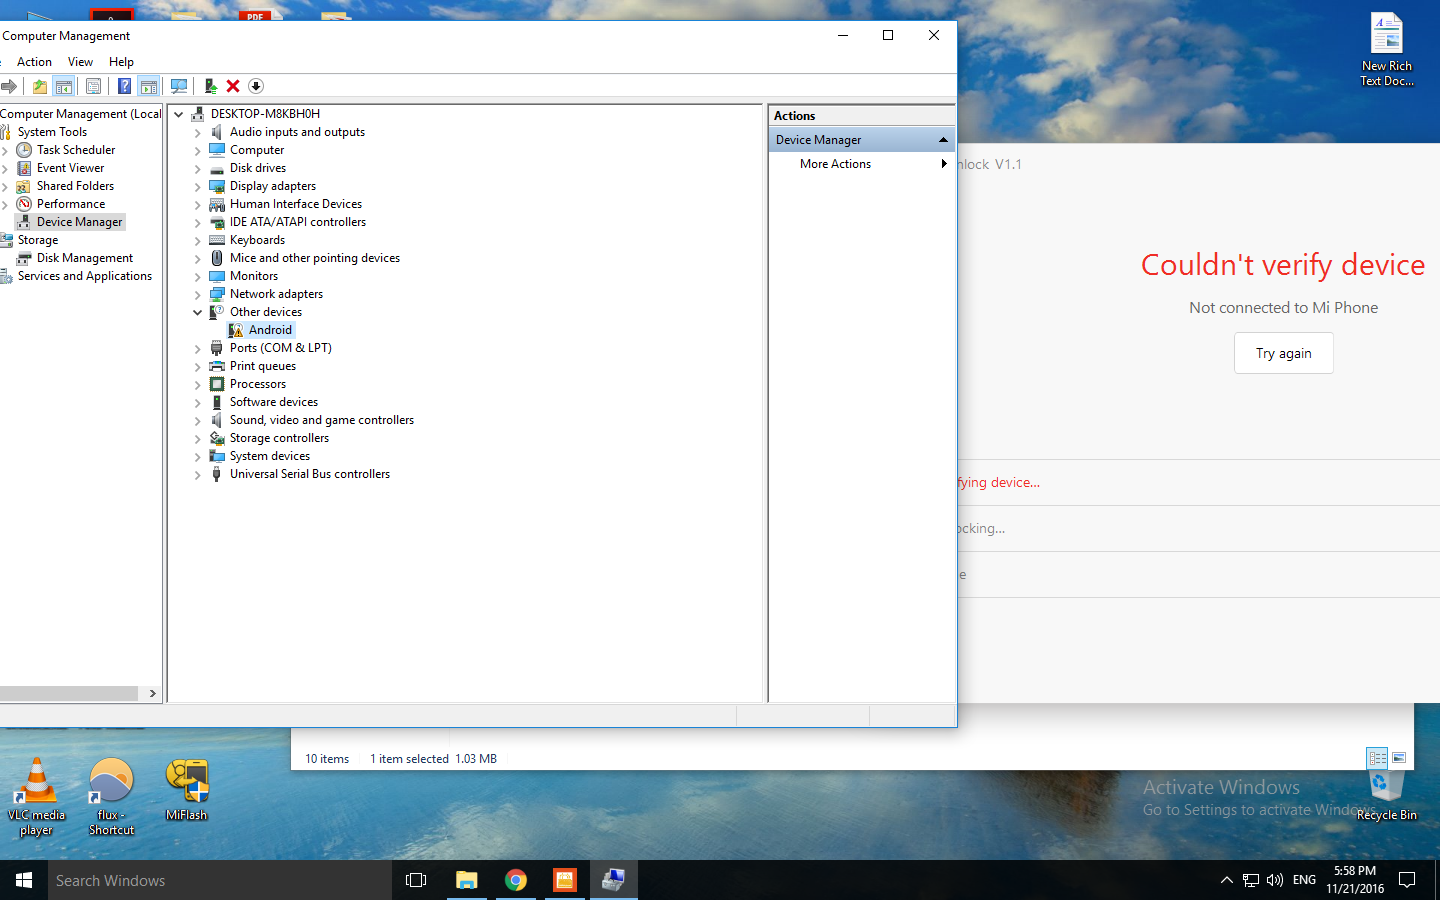Click the red X Uninstall device icon
The width and height of the screenshot is (1440, 900).
point(233,86)
